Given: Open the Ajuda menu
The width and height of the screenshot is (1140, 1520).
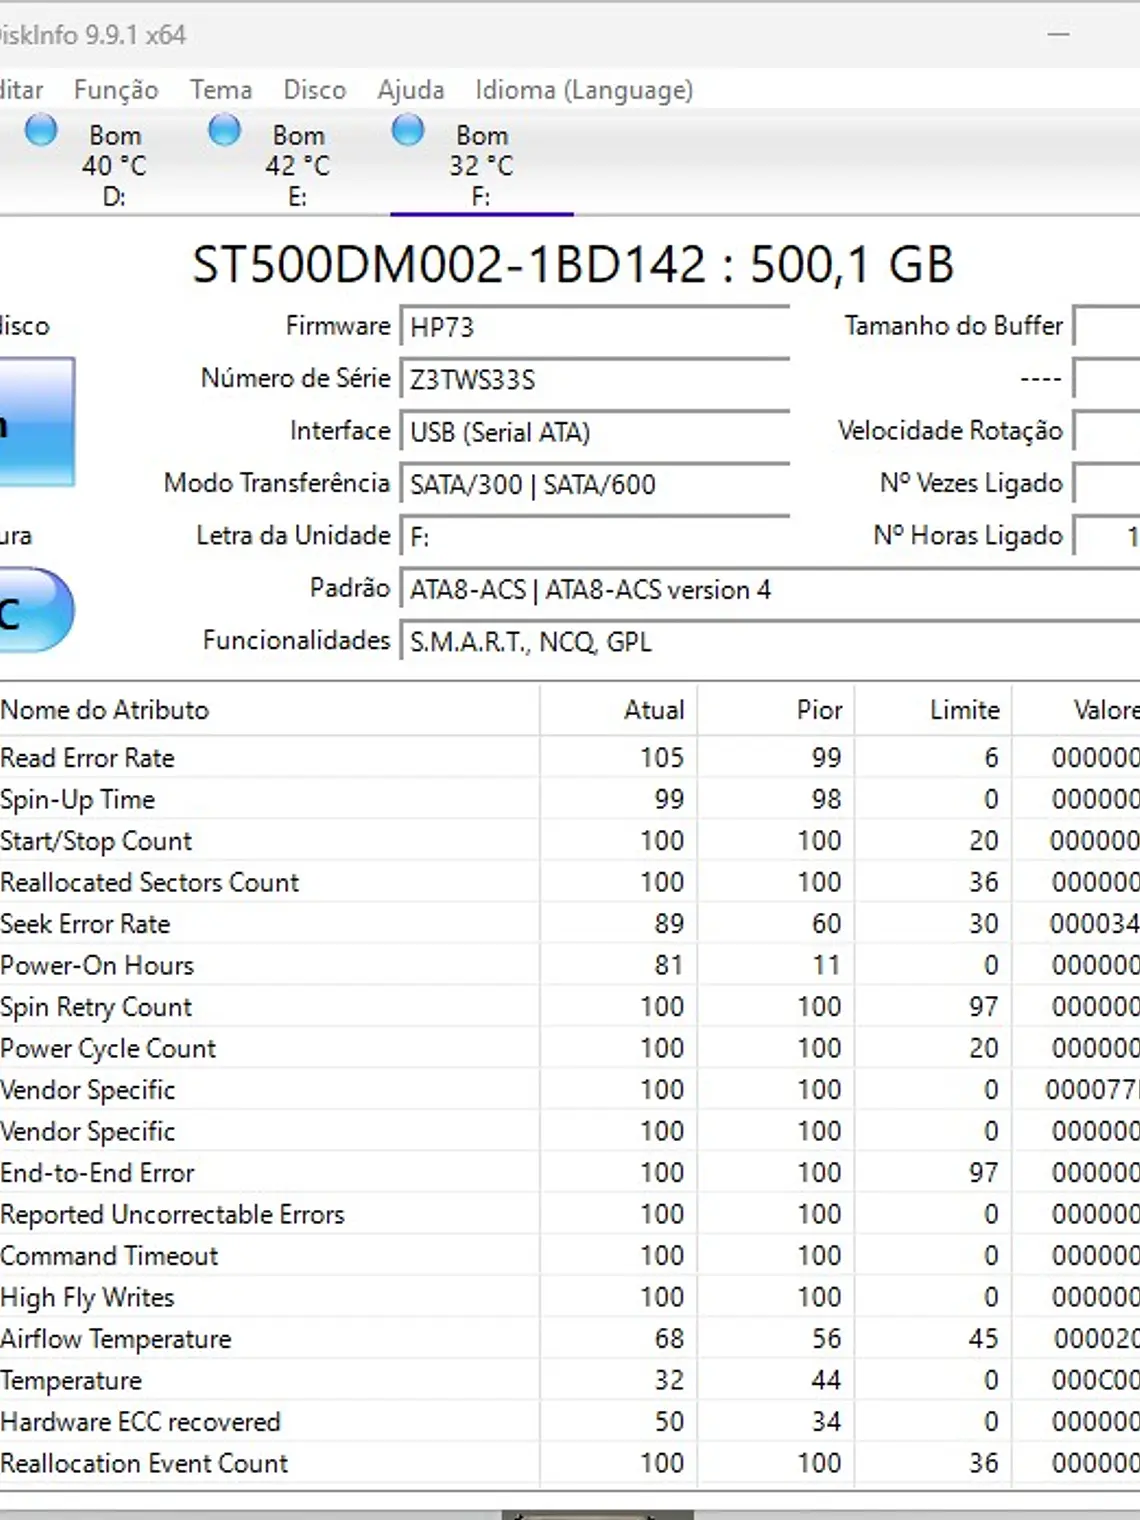Looking at the screenshot, I should 410,90.
